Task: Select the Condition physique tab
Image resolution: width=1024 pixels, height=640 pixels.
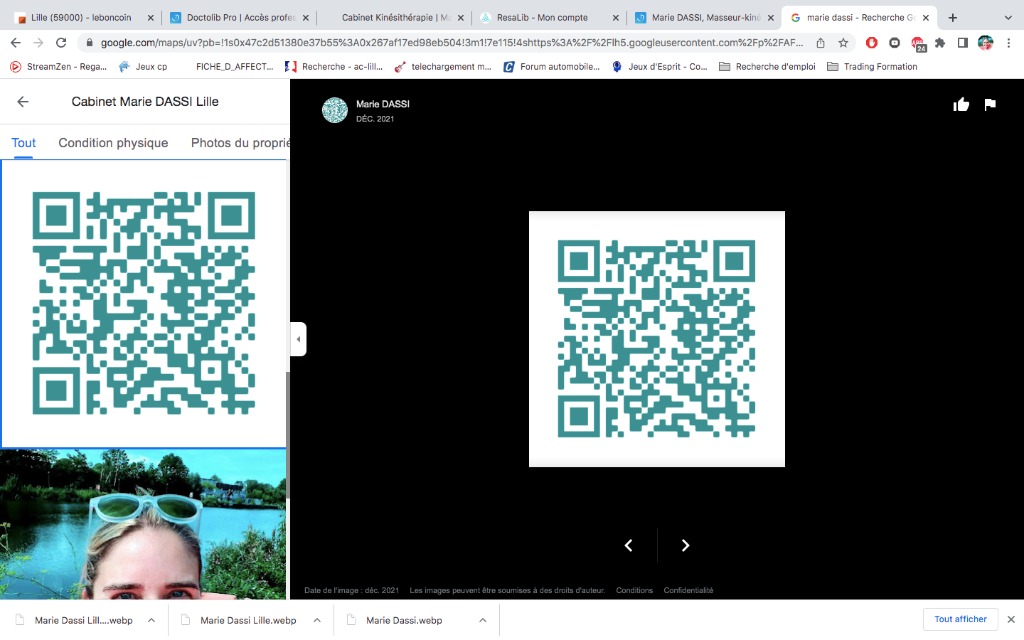Action: [x=113, y=143]
